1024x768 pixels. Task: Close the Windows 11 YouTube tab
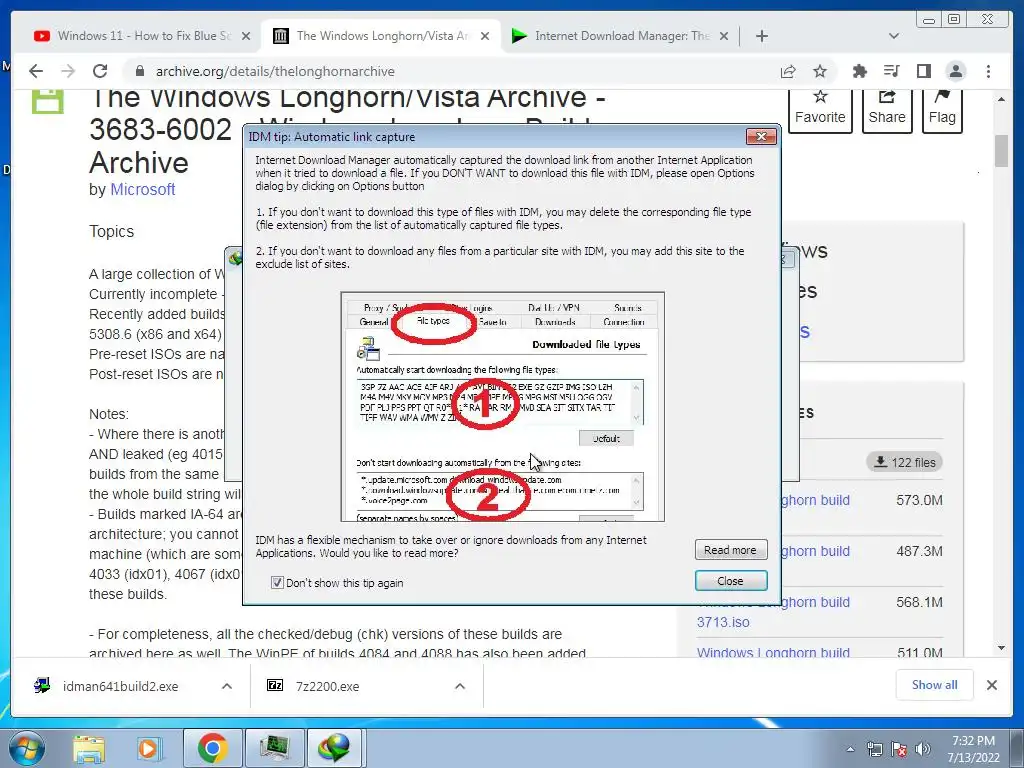pos(246,36)
